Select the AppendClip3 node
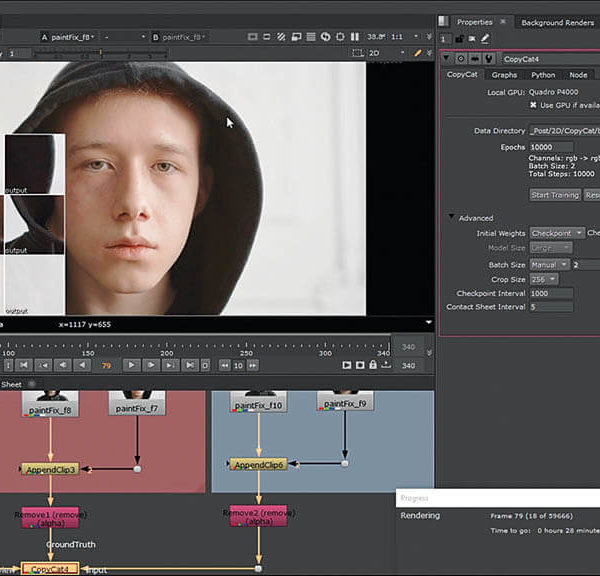600x576 pixels. tap(50, 469)
